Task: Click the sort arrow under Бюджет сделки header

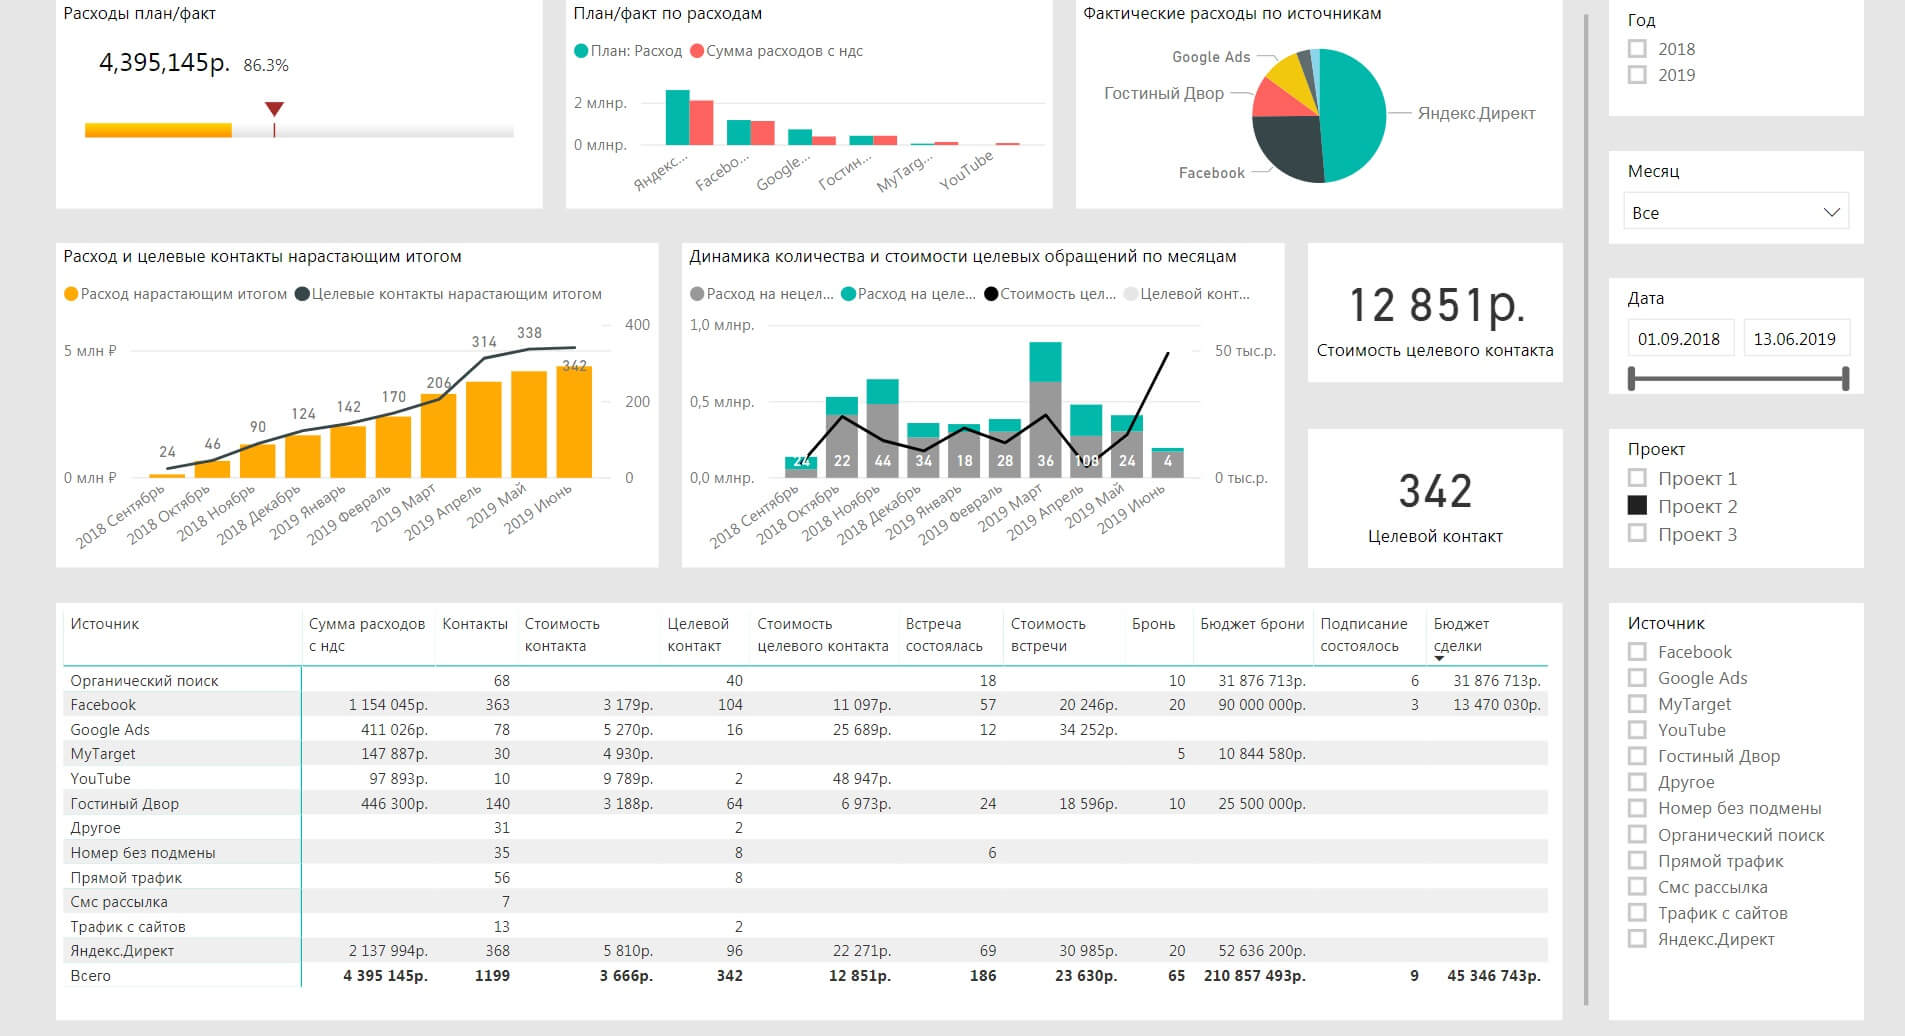Action: (x=1439, y=659)
